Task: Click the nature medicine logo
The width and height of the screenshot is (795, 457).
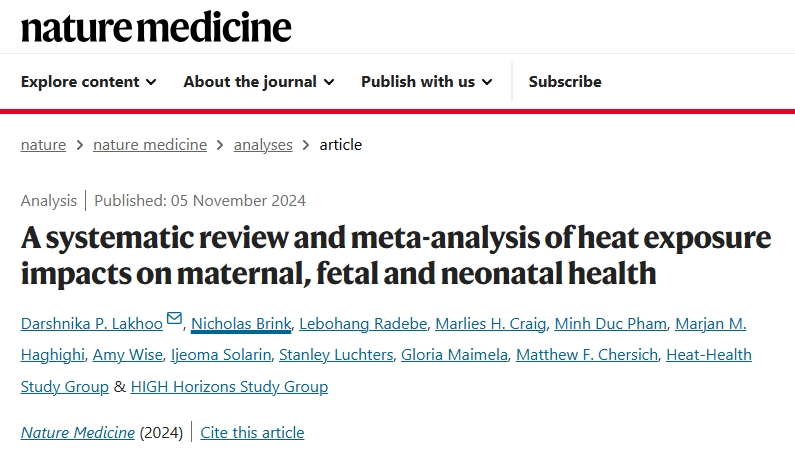Action: pyautogui.click(x=156, y=27)
